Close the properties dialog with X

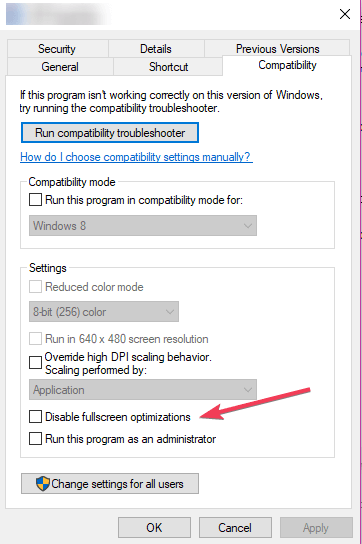pos(345,14)
